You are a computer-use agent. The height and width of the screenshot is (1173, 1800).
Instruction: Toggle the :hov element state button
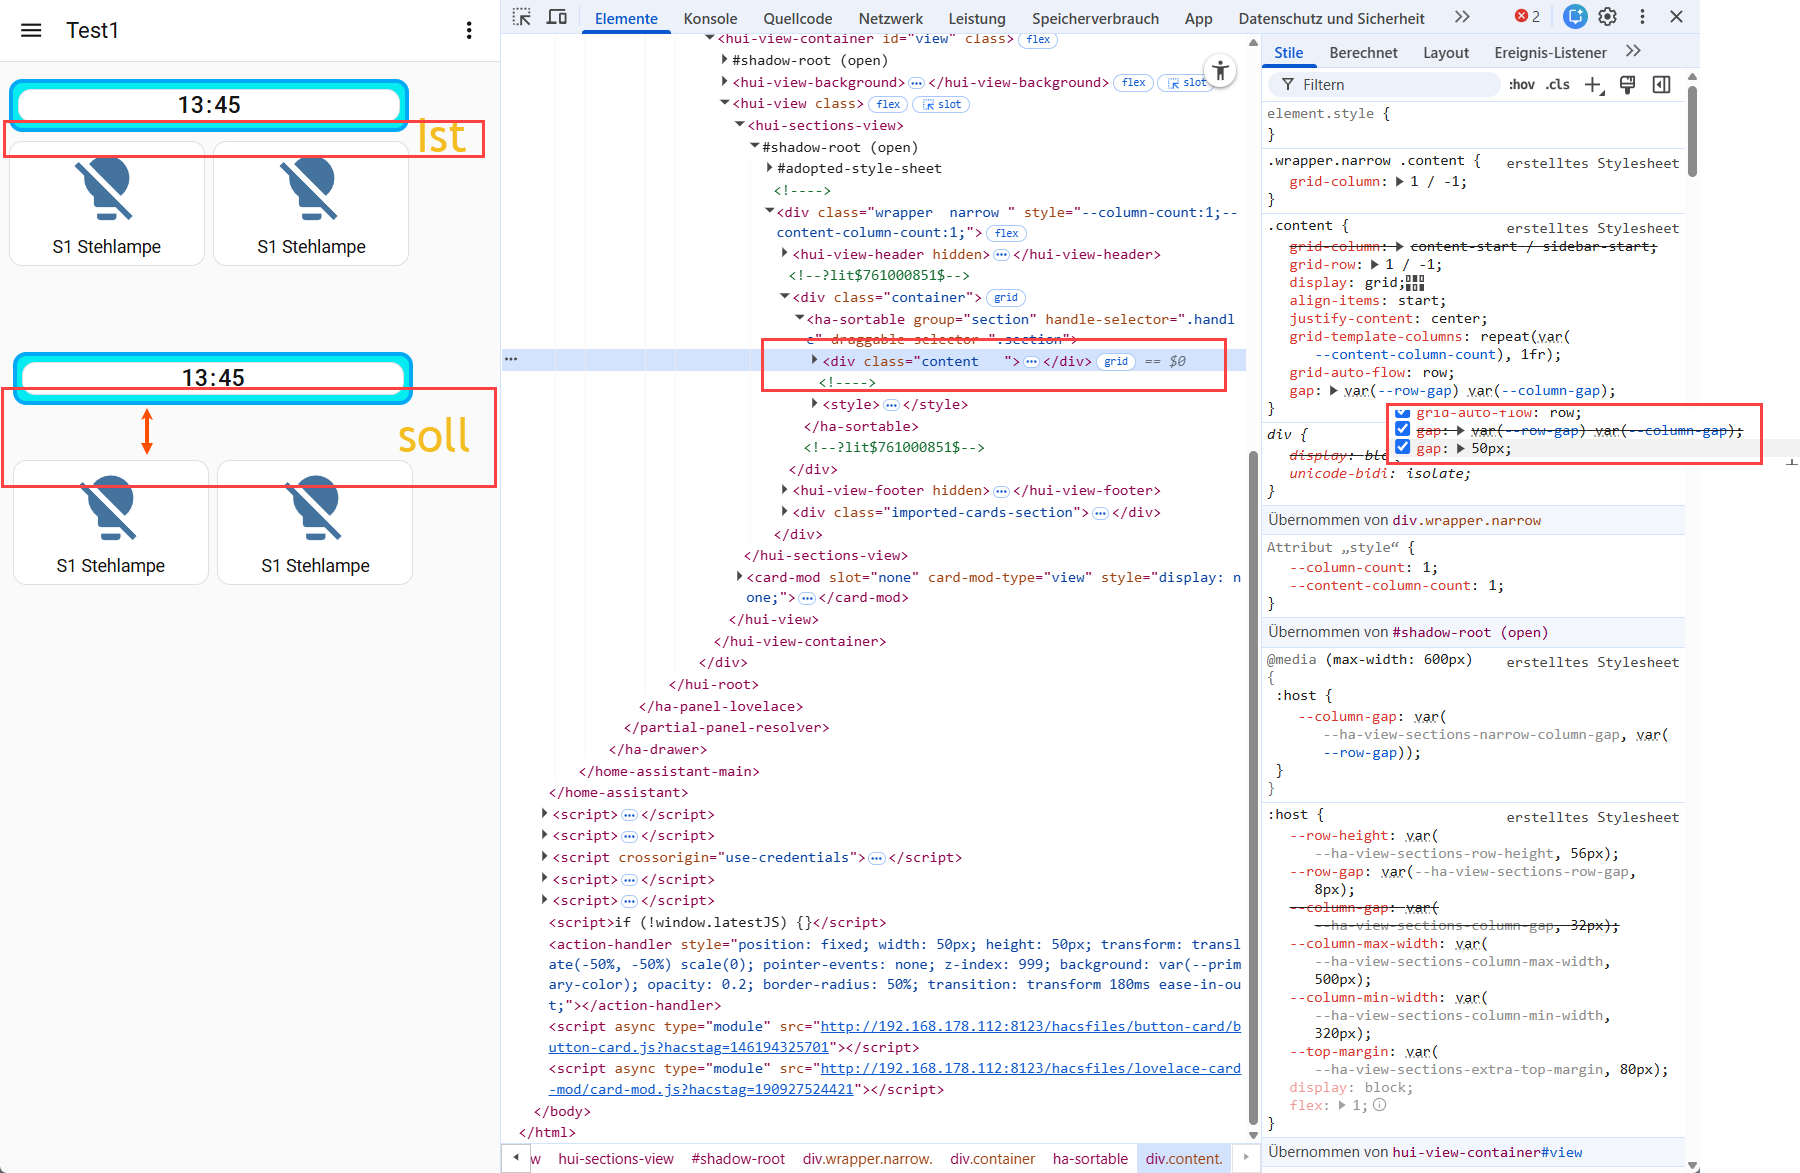[x=1521, y=85]
